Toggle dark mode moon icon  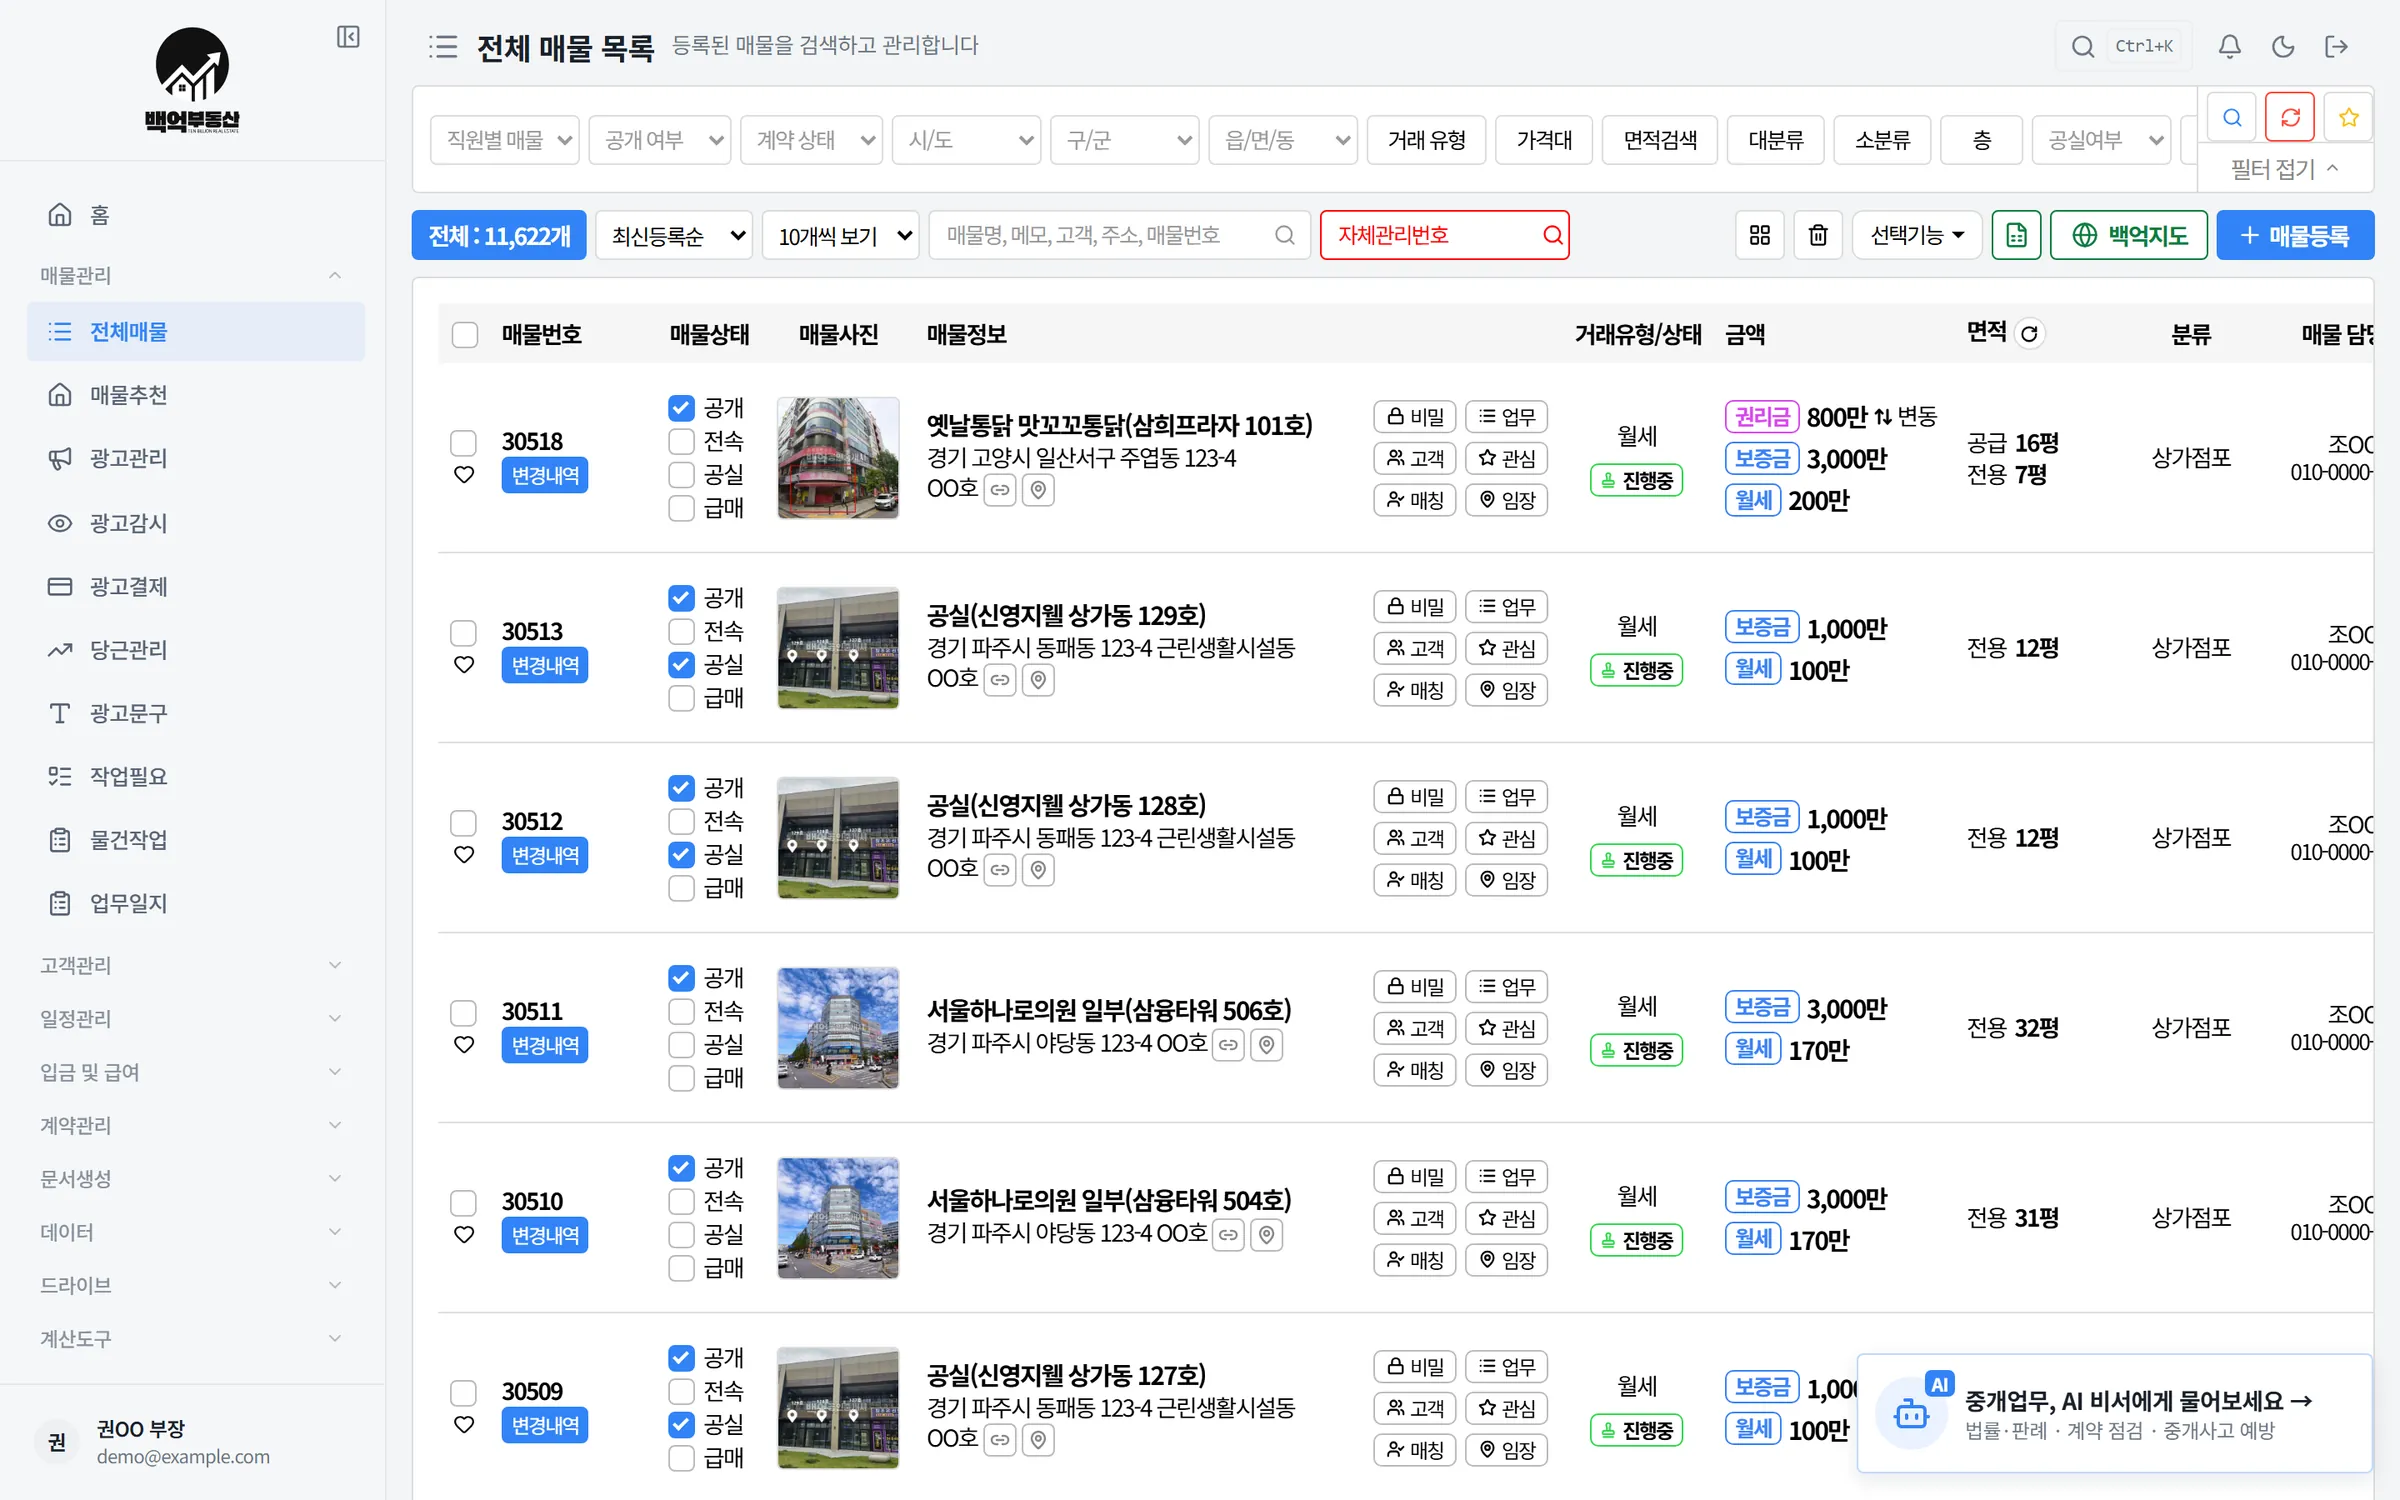(2283, 46)
